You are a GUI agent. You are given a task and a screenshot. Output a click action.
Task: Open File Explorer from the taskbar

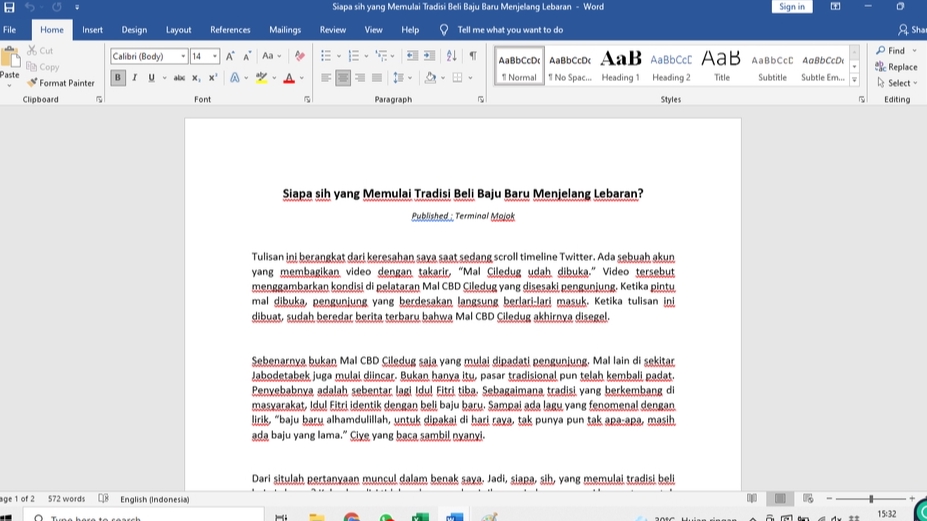coord(317,517)
